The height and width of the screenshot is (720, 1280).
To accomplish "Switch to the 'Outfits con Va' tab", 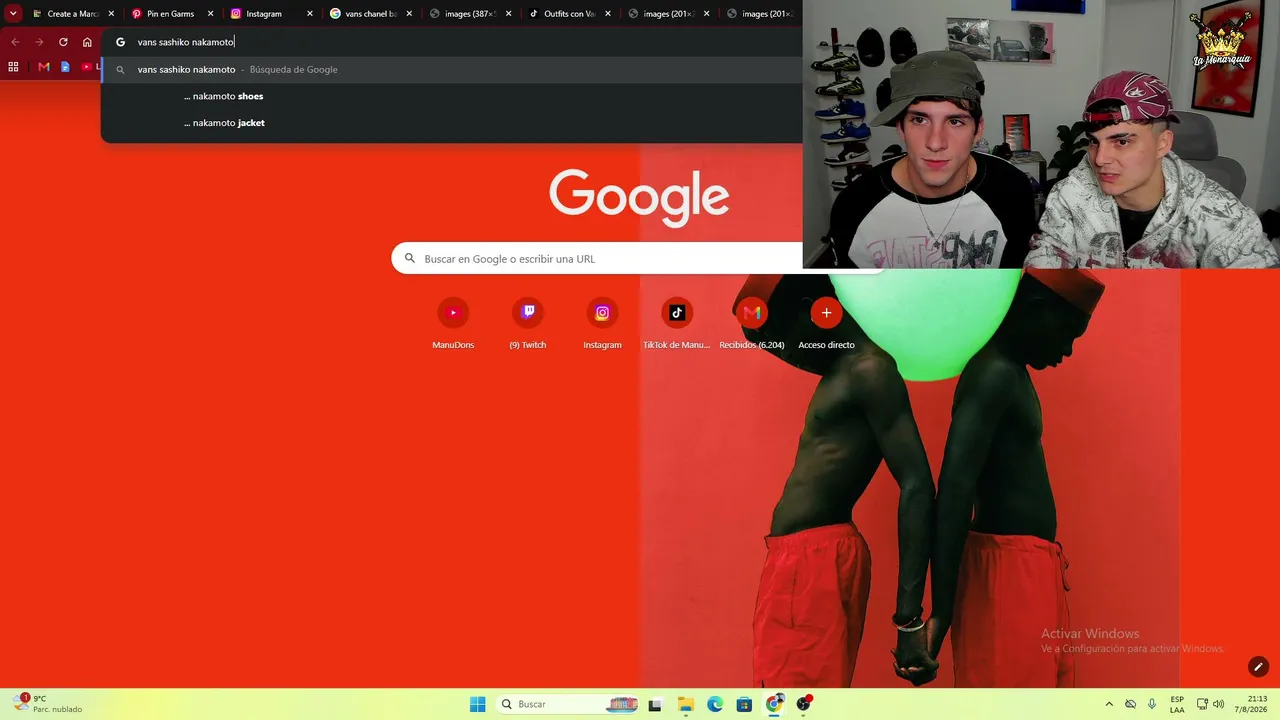I will (x=568, y=14).
